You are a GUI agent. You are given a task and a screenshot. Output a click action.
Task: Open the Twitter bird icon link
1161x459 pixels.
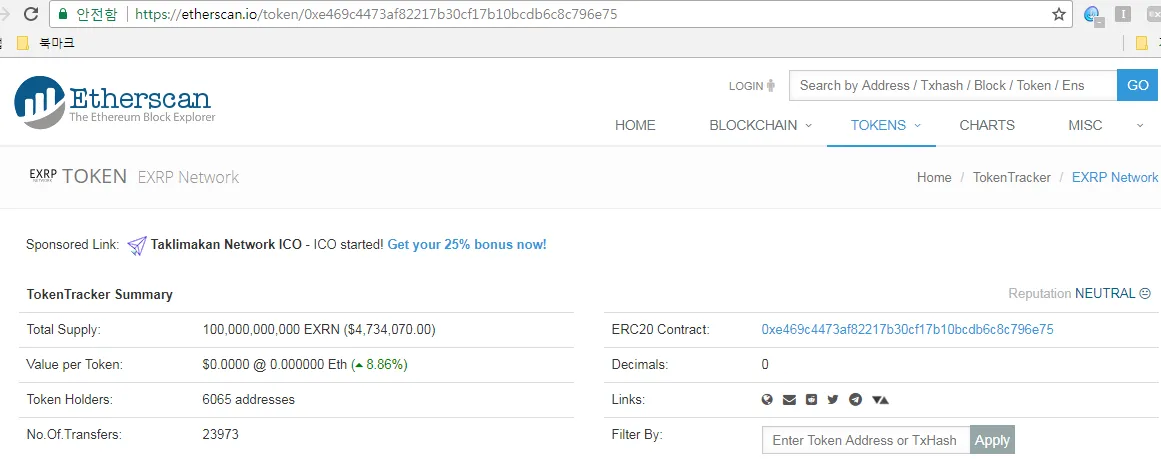[x=833, y=400]
